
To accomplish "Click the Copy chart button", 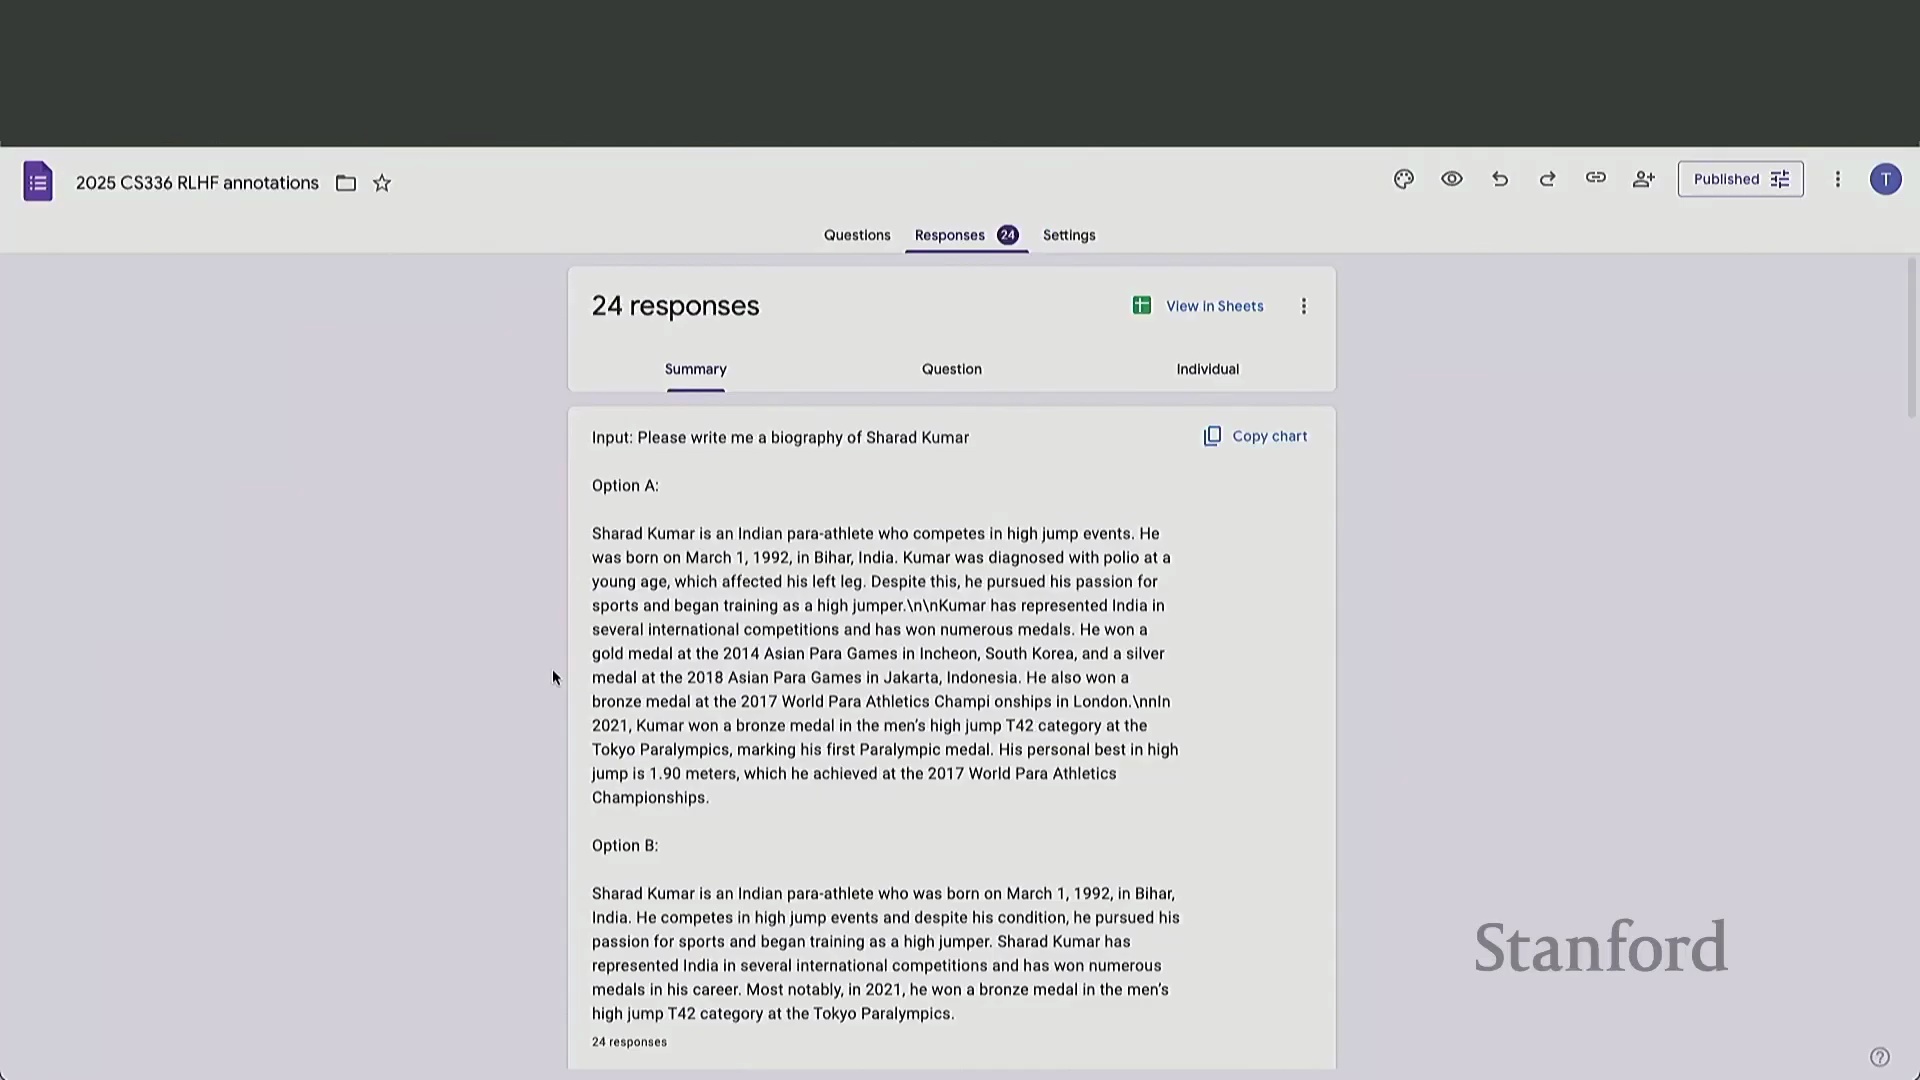I will click(x=1255, y=436).
